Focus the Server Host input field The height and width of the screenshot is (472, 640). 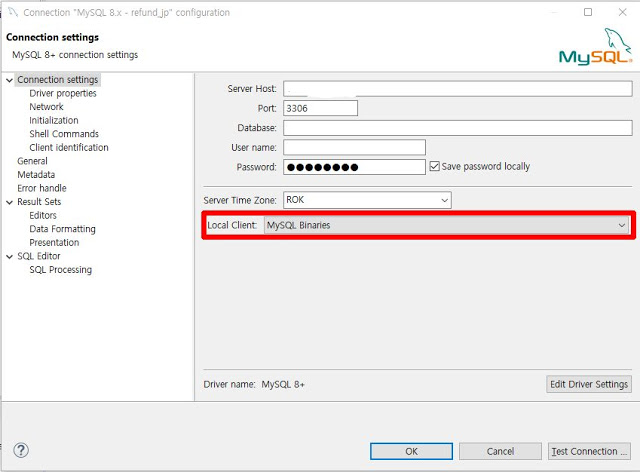(458, 89)
